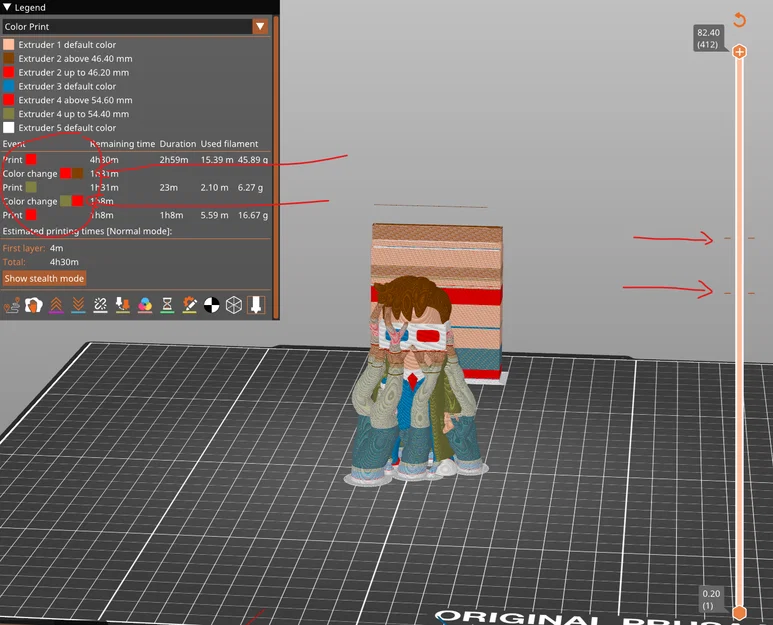Toggle deretractions visibility icon

click(x=78, y=305)
